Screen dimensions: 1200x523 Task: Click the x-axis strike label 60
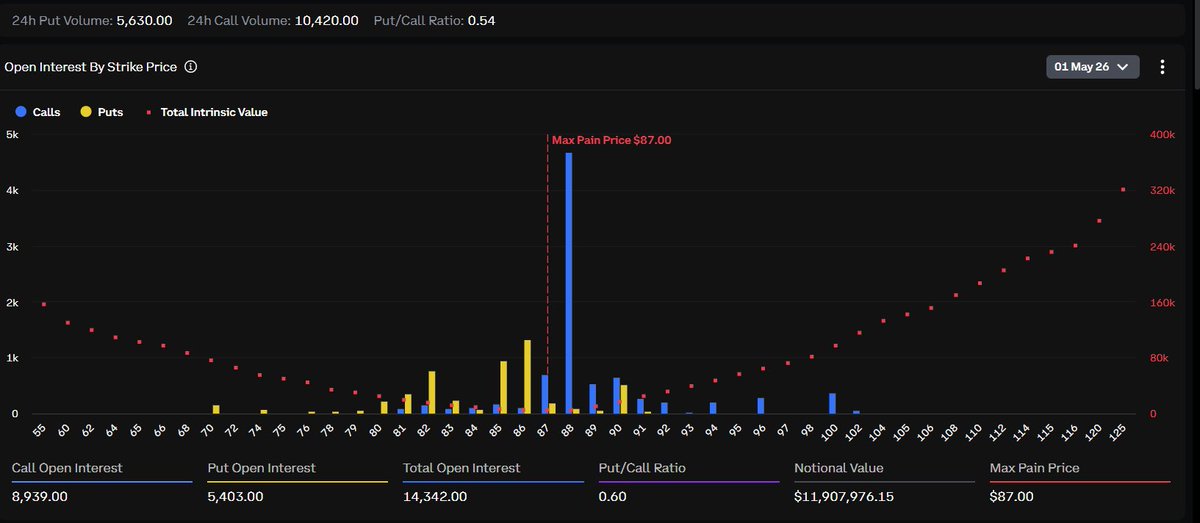(x=66, y=432)
